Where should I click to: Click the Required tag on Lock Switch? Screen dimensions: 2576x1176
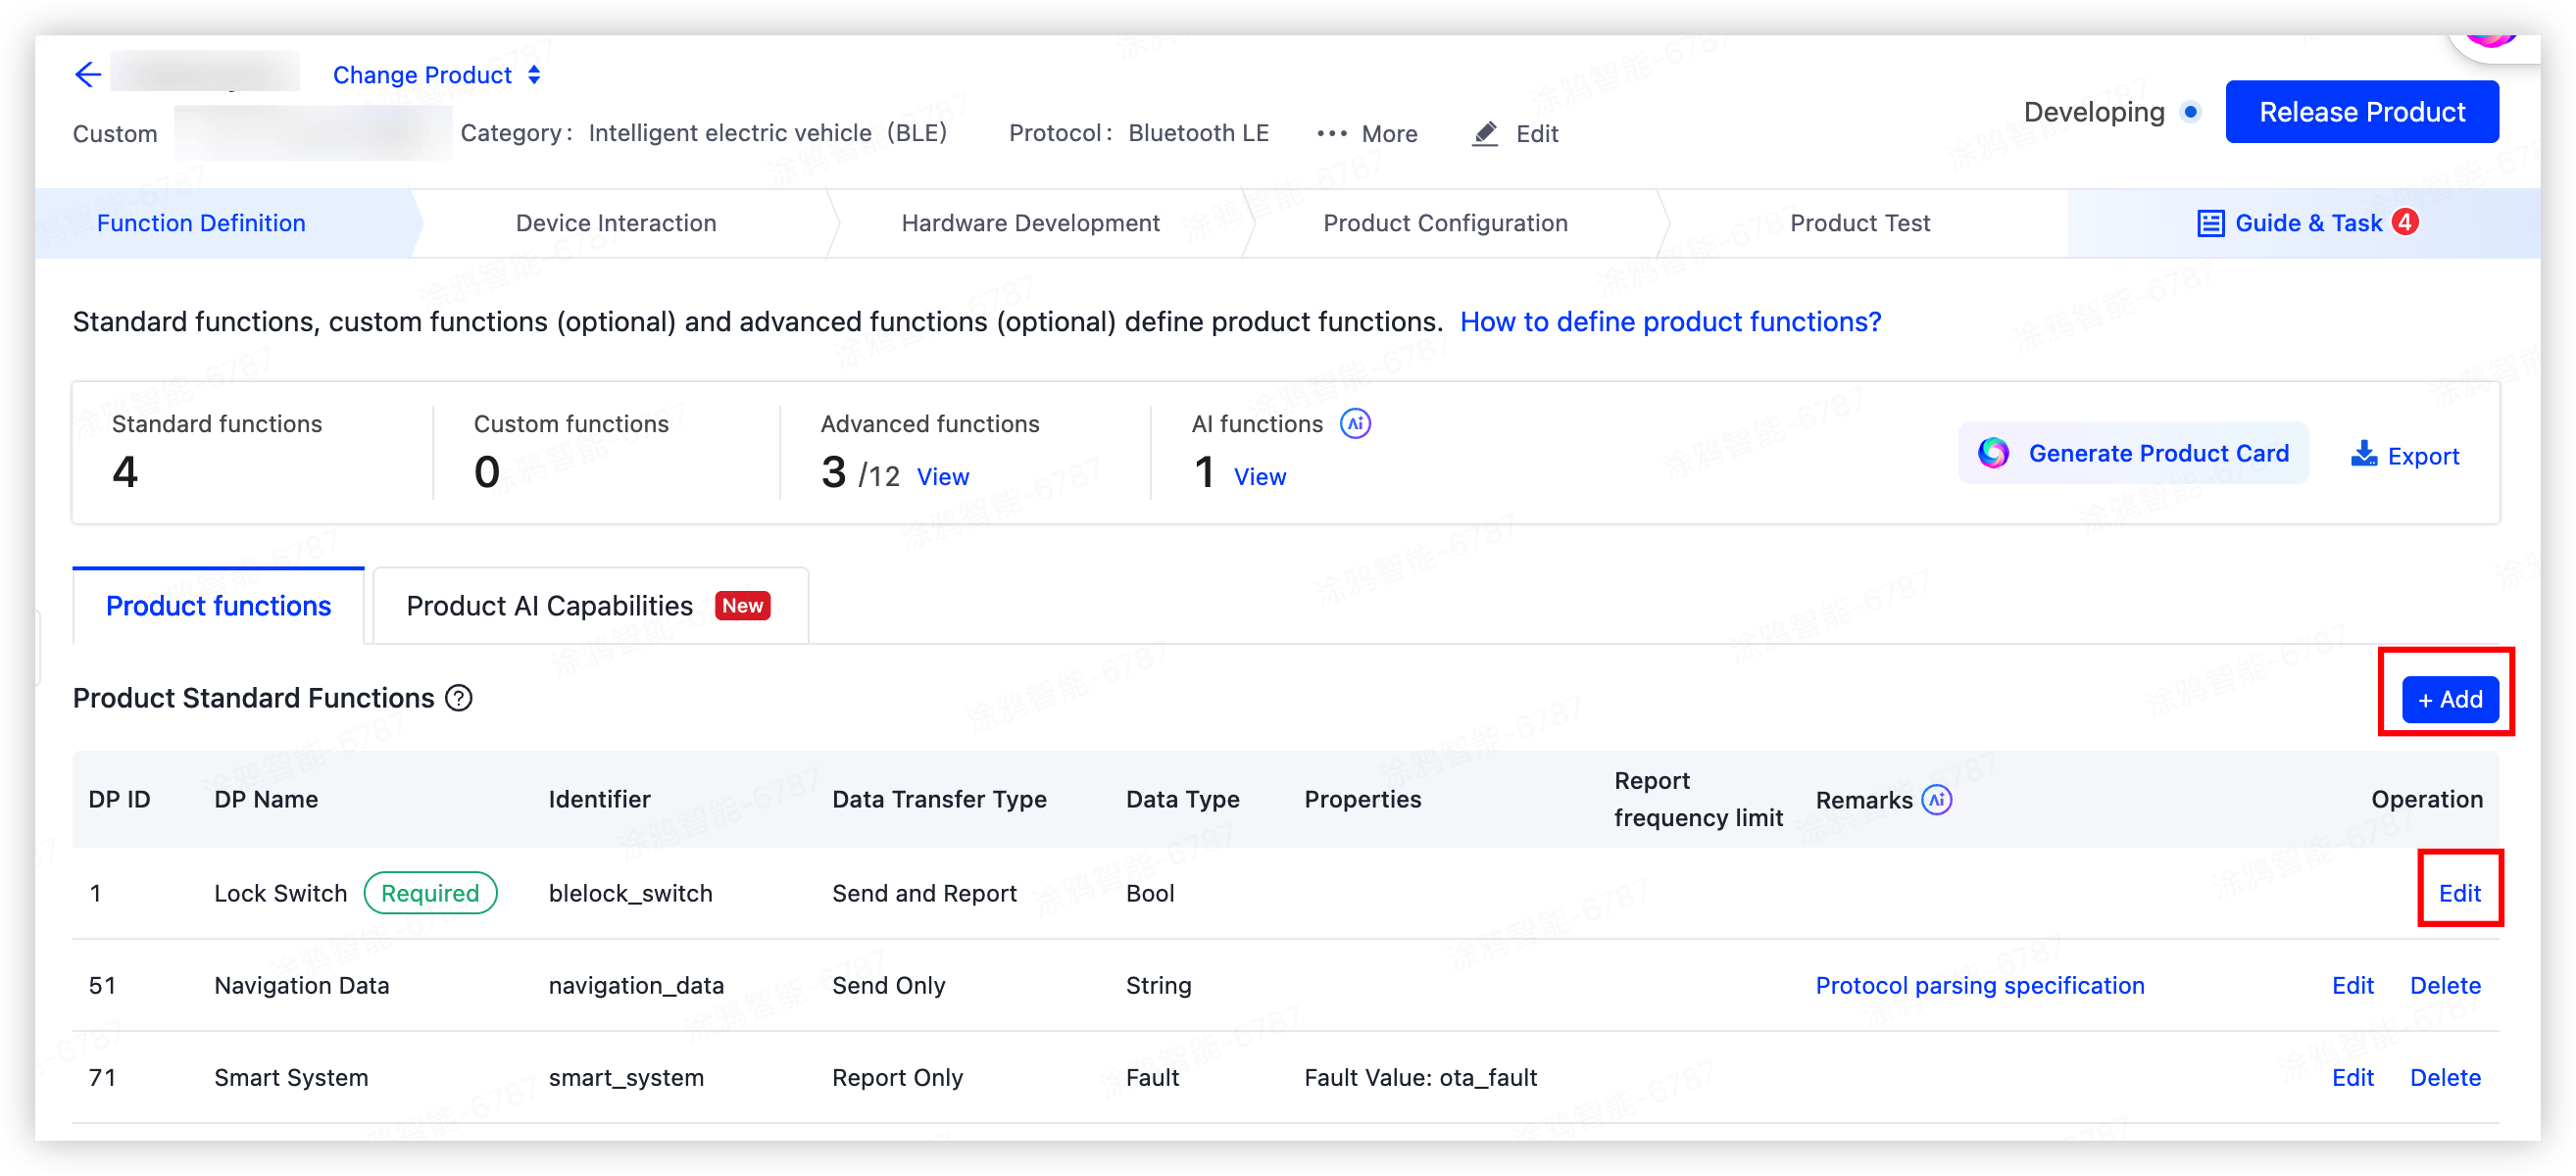(x=430, y=893)
